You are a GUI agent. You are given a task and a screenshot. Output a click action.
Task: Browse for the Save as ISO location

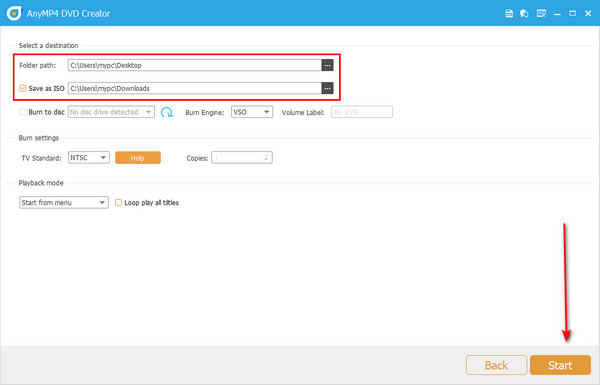[x=327, y=88]
